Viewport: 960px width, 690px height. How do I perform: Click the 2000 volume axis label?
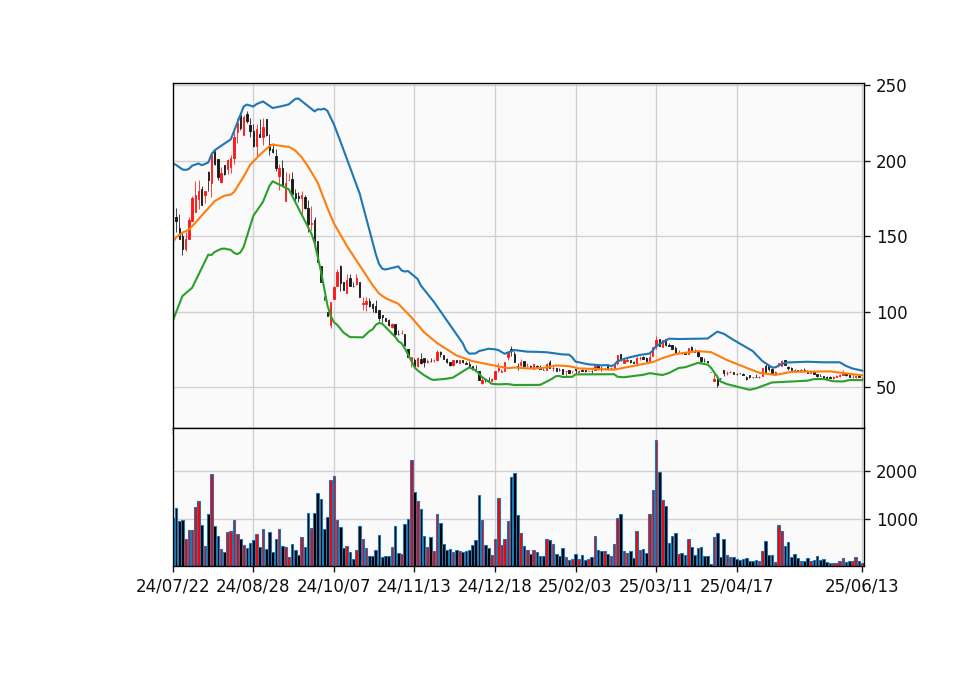point(896,472)
